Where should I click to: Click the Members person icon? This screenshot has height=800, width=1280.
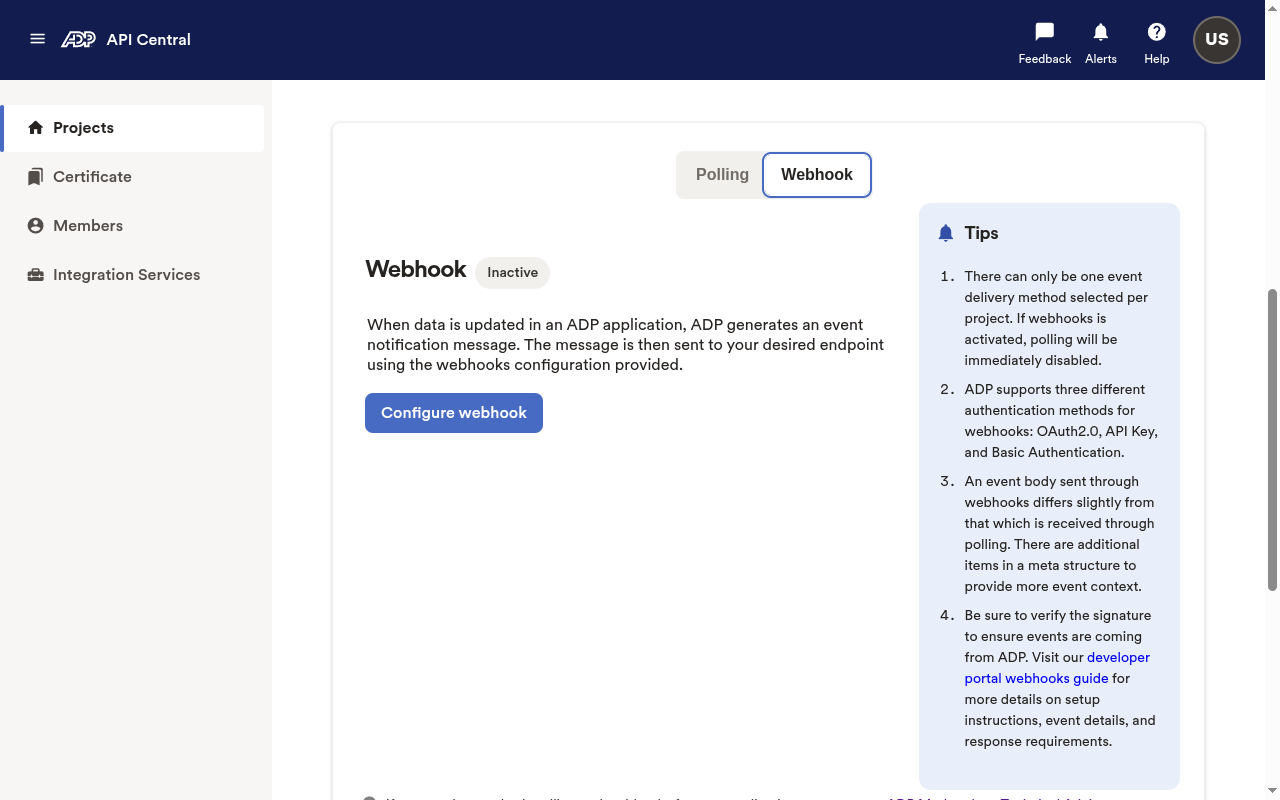[36, 226]
